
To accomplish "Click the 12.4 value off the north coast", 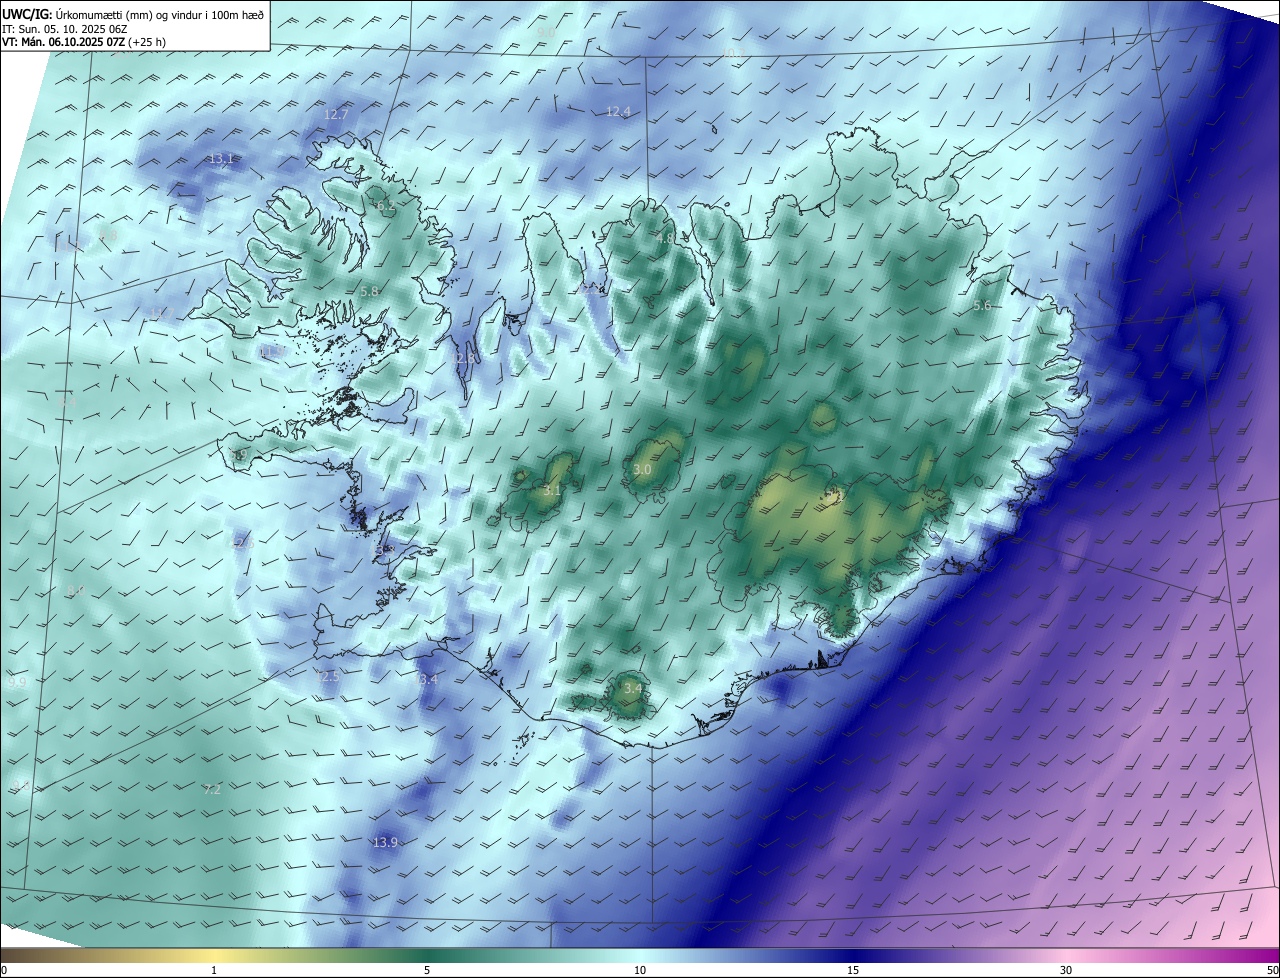I will point(618,112).
